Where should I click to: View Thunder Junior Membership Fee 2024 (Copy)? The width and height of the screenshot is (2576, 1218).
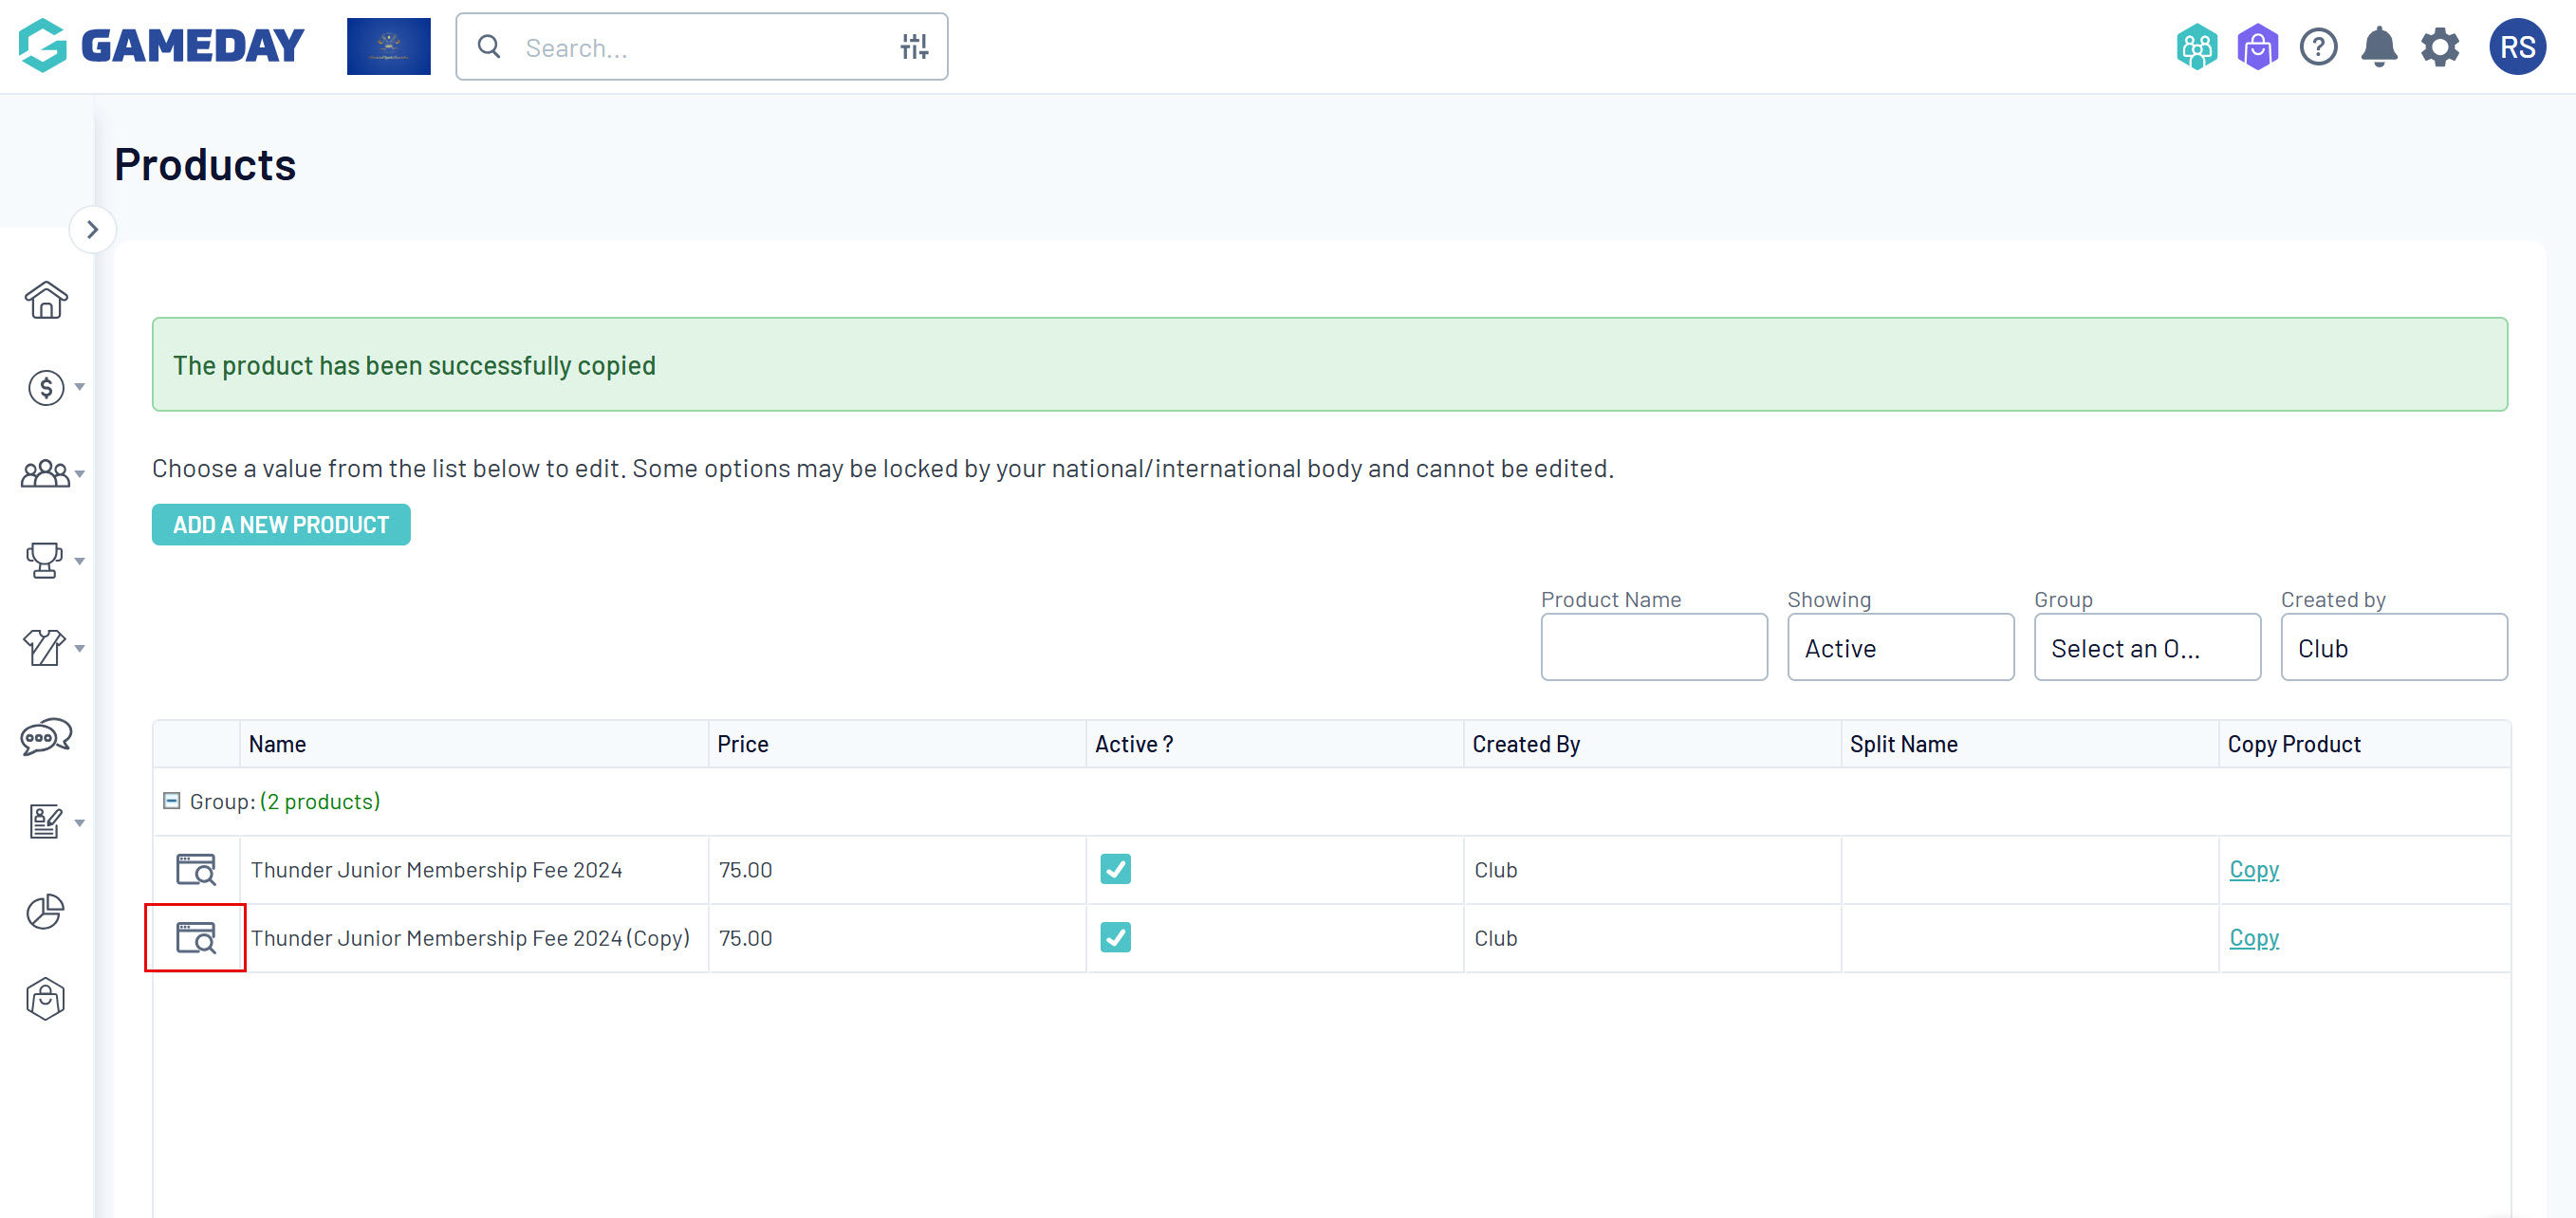[196, 938]
